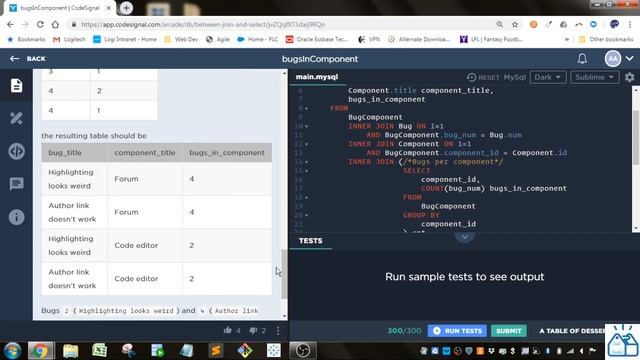Open the info icon in left sidebar
Image resolution: width=640 pixels, height=360 pixels.
[x=16, y=217]
